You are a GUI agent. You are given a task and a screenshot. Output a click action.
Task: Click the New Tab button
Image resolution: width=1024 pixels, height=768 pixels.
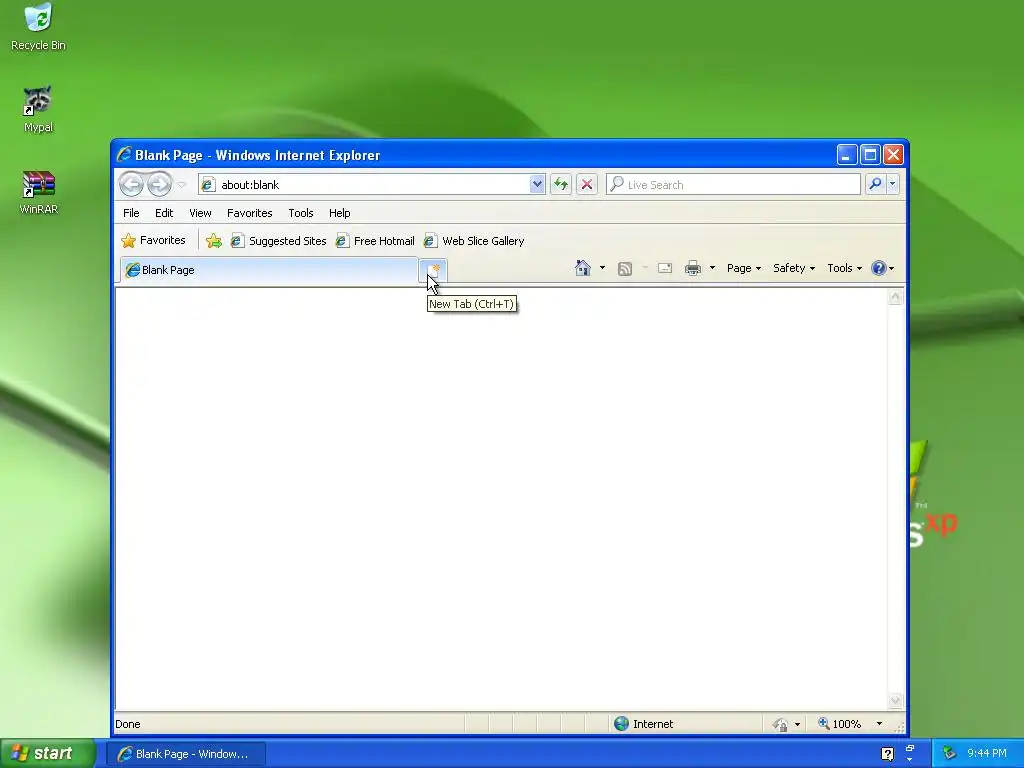(x=433, y=270)
